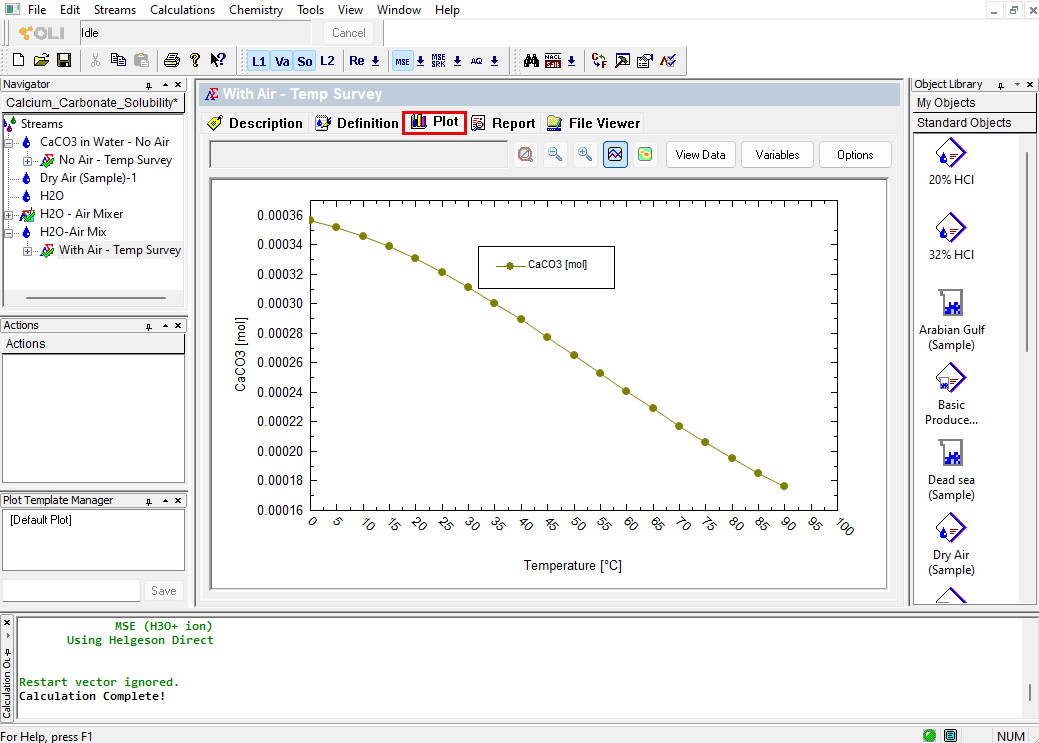
Task: Click the checkmark validation icon in the toolbar
Action: (x=668, y=61)
